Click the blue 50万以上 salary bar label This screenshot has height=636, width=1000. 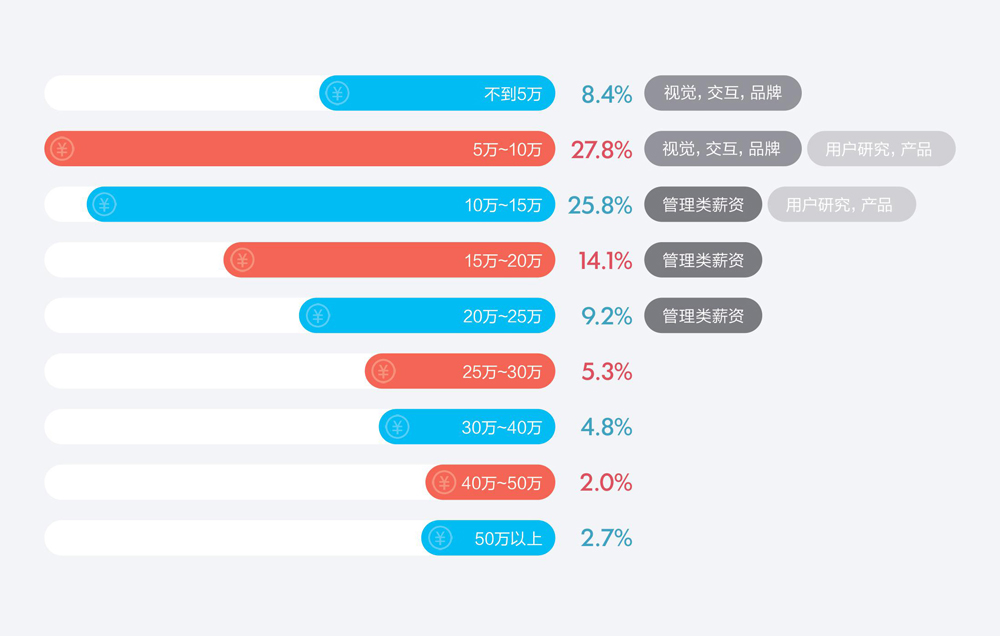[x=508, y=539]
